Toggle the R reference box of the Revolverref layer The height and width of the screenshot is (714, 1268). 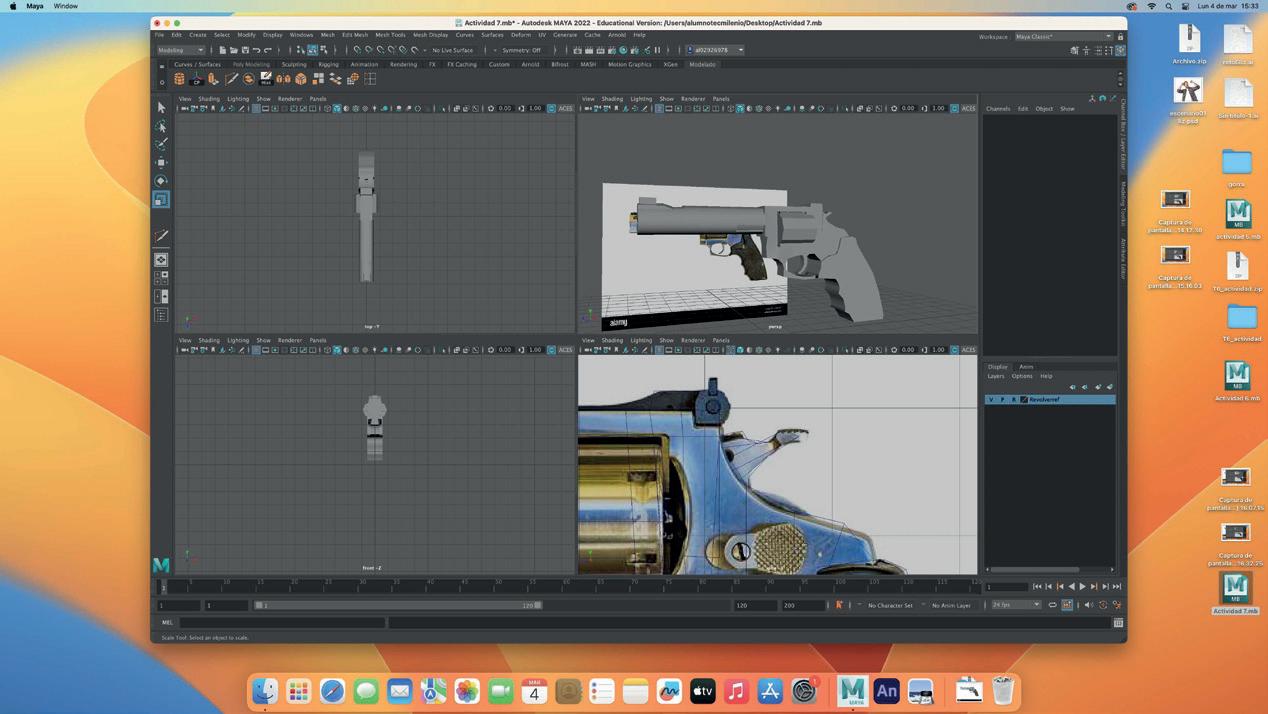point(1013,399)
